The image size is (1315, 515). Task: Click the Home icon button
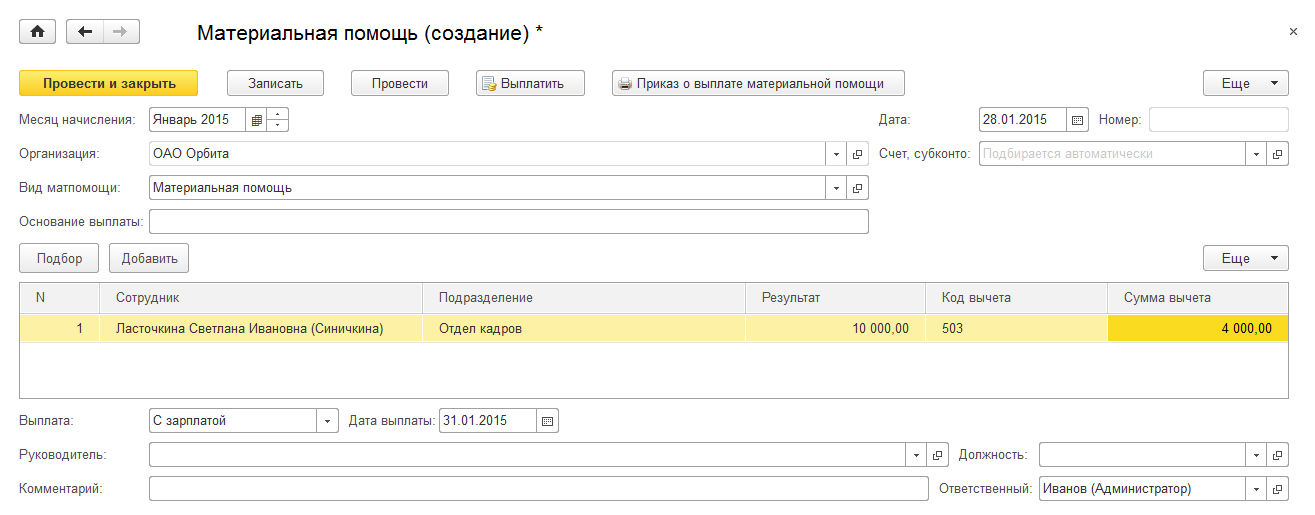[x=38, y=32]
